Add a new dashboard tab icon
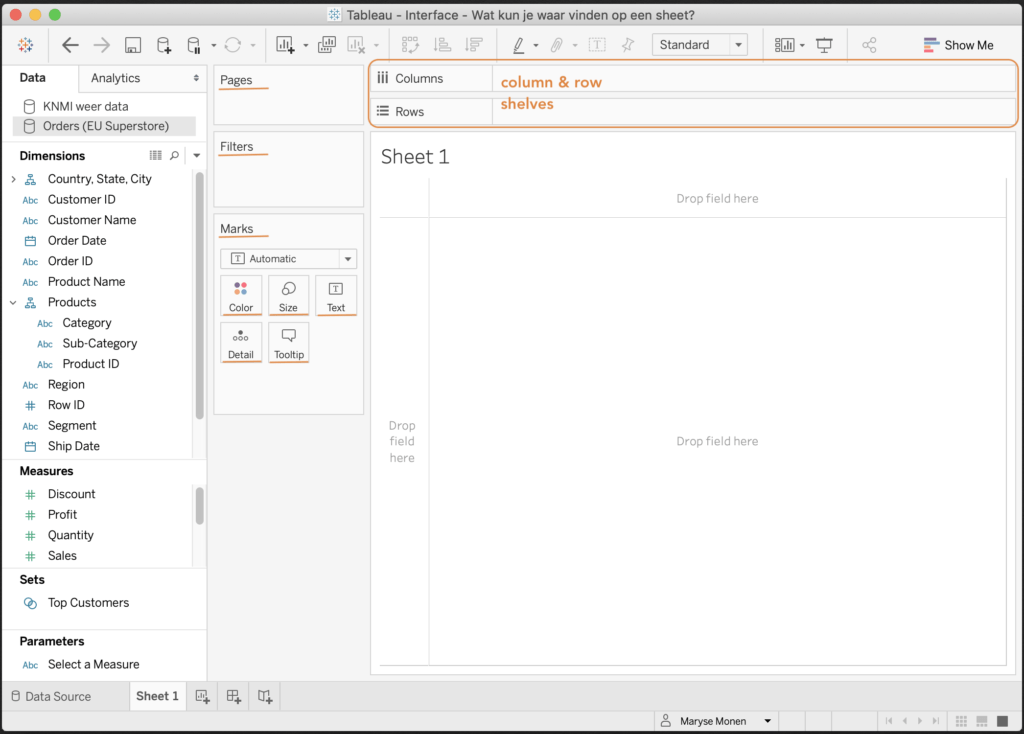This screenshot has height=734, width=1024. [x=234, y=696]
